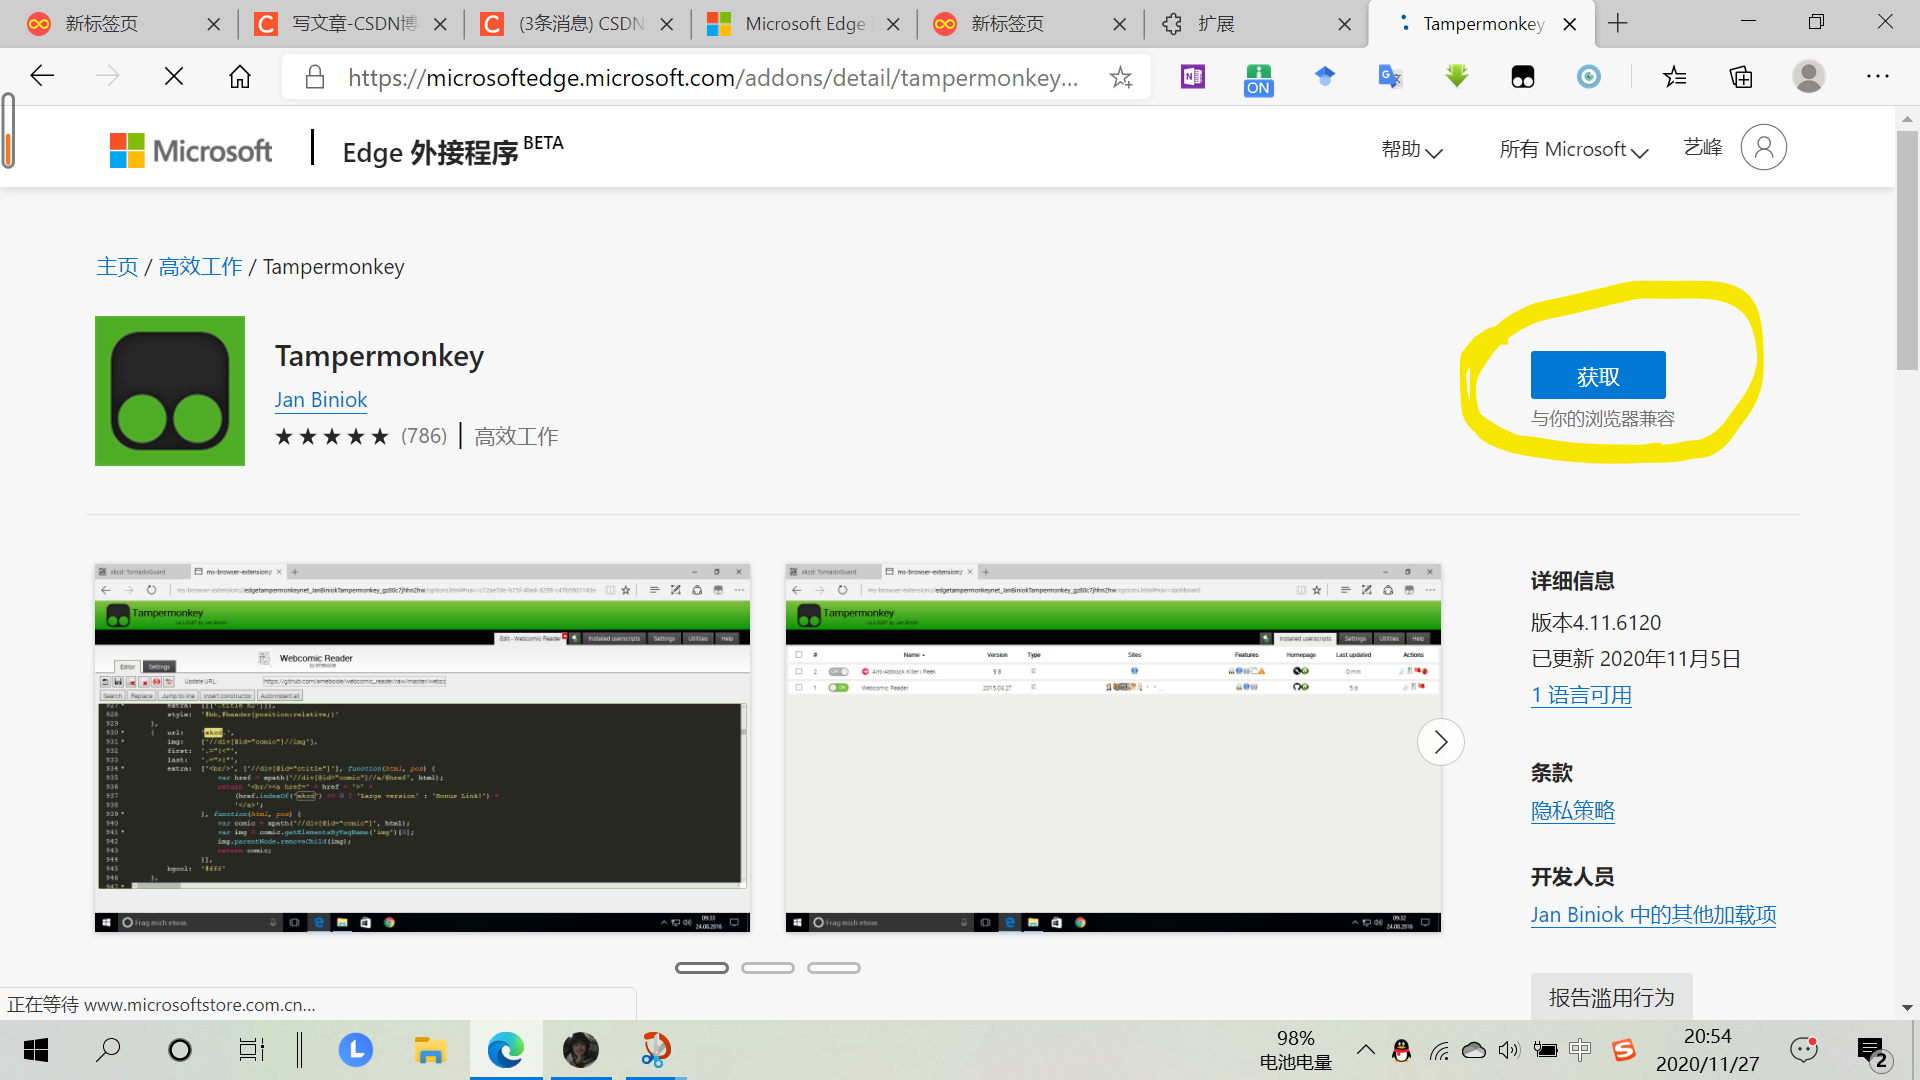Image resolution: width=1920 pixels, height=1080 pixels.
Task: Open the Collections toolbar icon
Action: click(x=1741, y=77)
